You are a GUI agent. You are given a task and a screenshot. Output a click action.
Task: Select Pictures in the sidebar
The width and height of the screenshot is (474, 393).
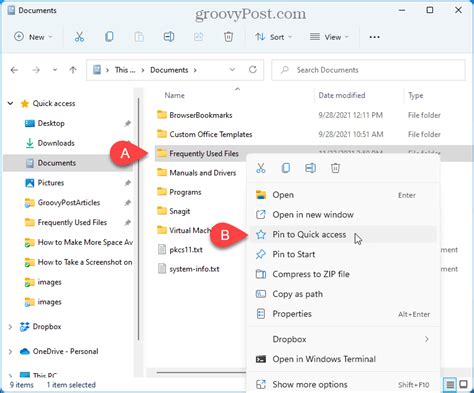point(51,183)
